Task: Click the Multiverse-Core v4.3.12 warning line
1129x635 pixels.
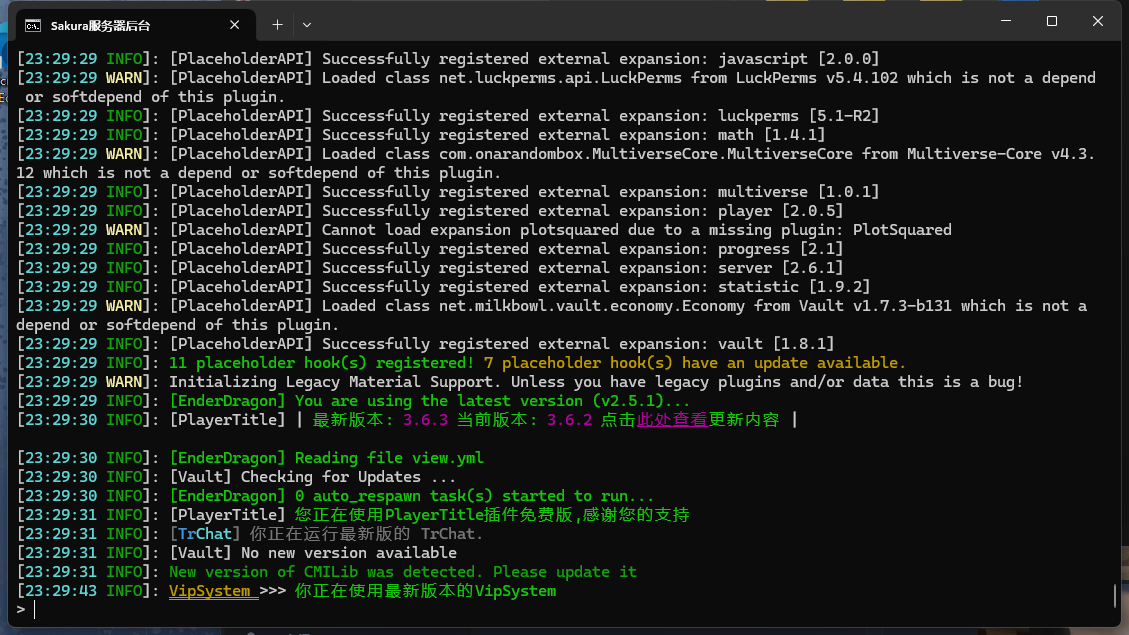Action: coord(556,163)
